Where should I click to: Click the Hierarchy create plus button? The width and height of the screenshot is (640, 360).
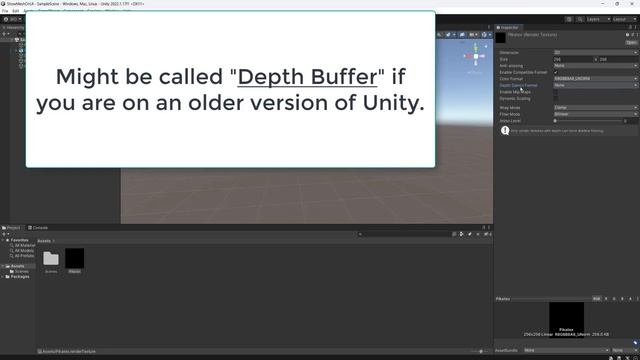coord(5,34)
